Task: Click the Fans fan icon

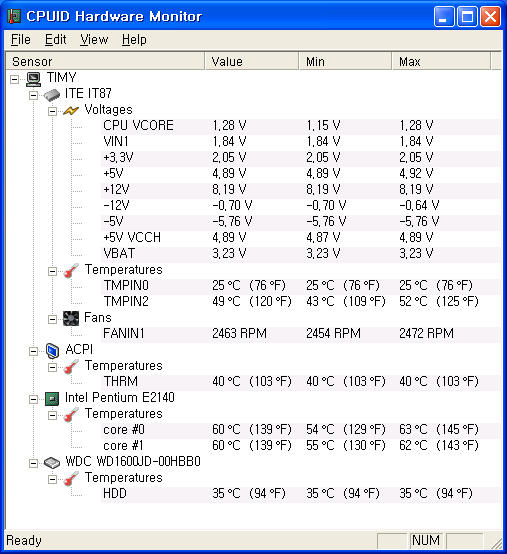Action: click(71, 319)
